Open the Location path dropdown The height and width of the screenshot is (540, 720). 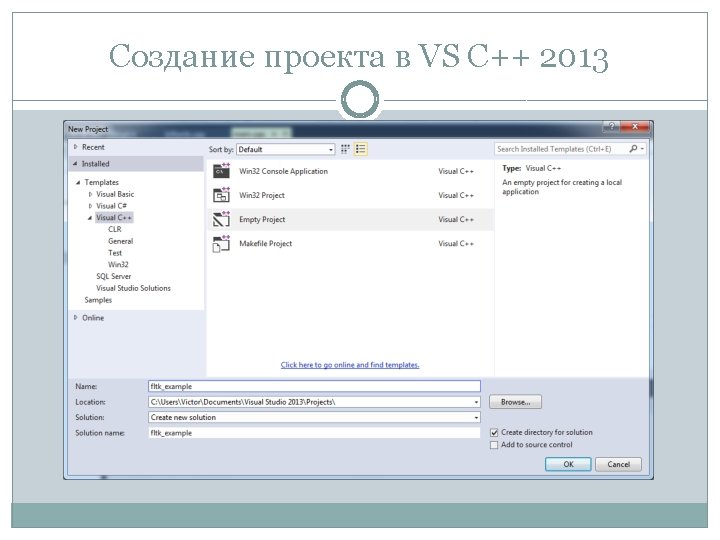pos(476,402)
